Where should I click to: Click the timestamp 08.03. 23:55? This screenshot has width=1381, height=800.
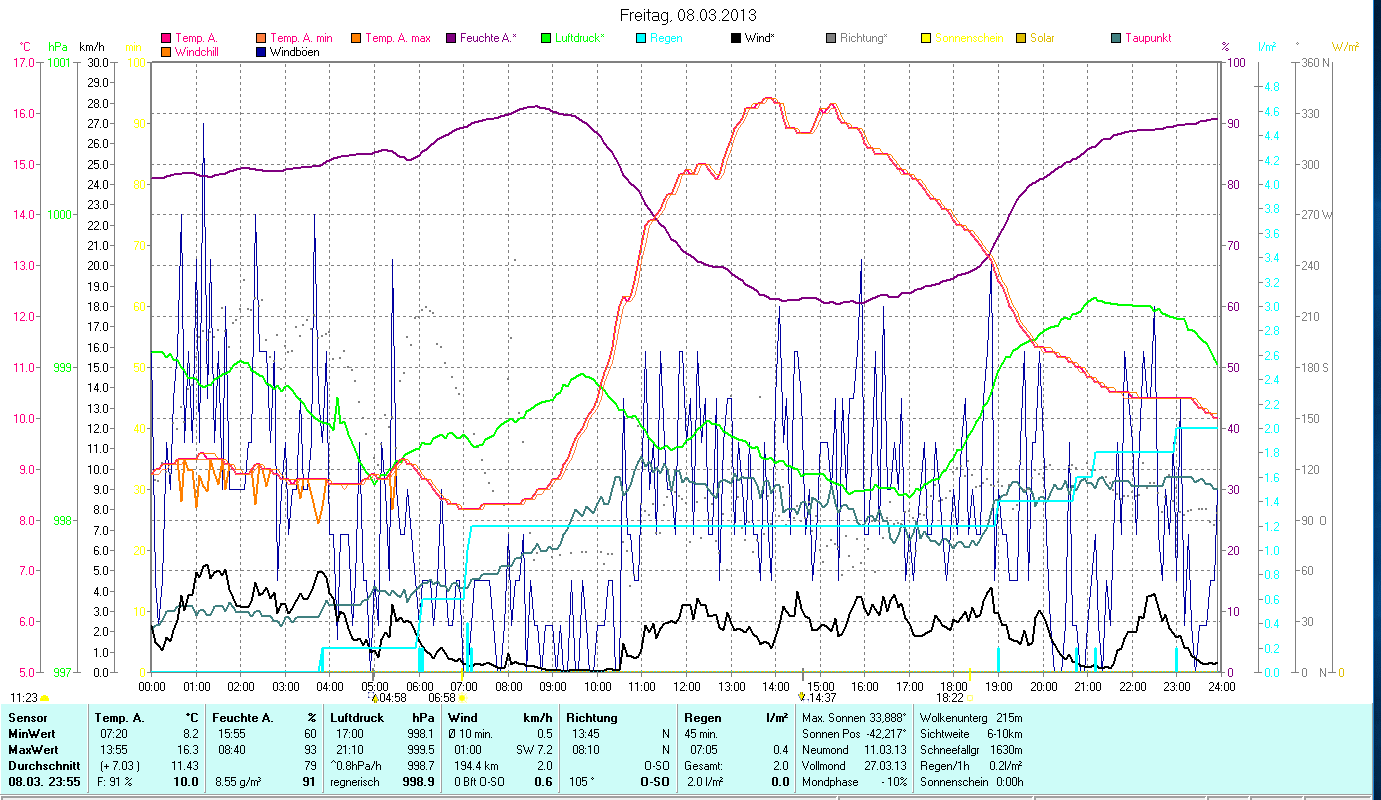click(44, 782)
